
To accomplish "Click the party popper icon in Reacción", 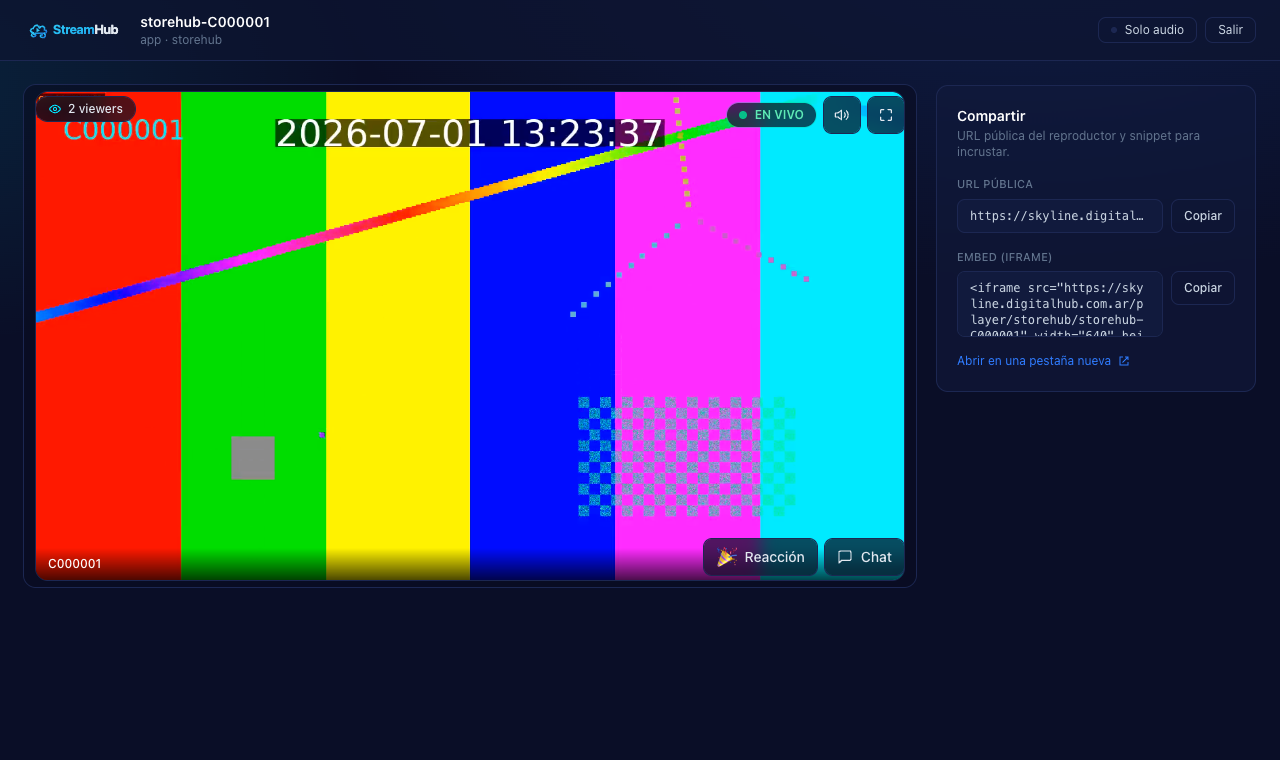I will [x=727, y=557].
